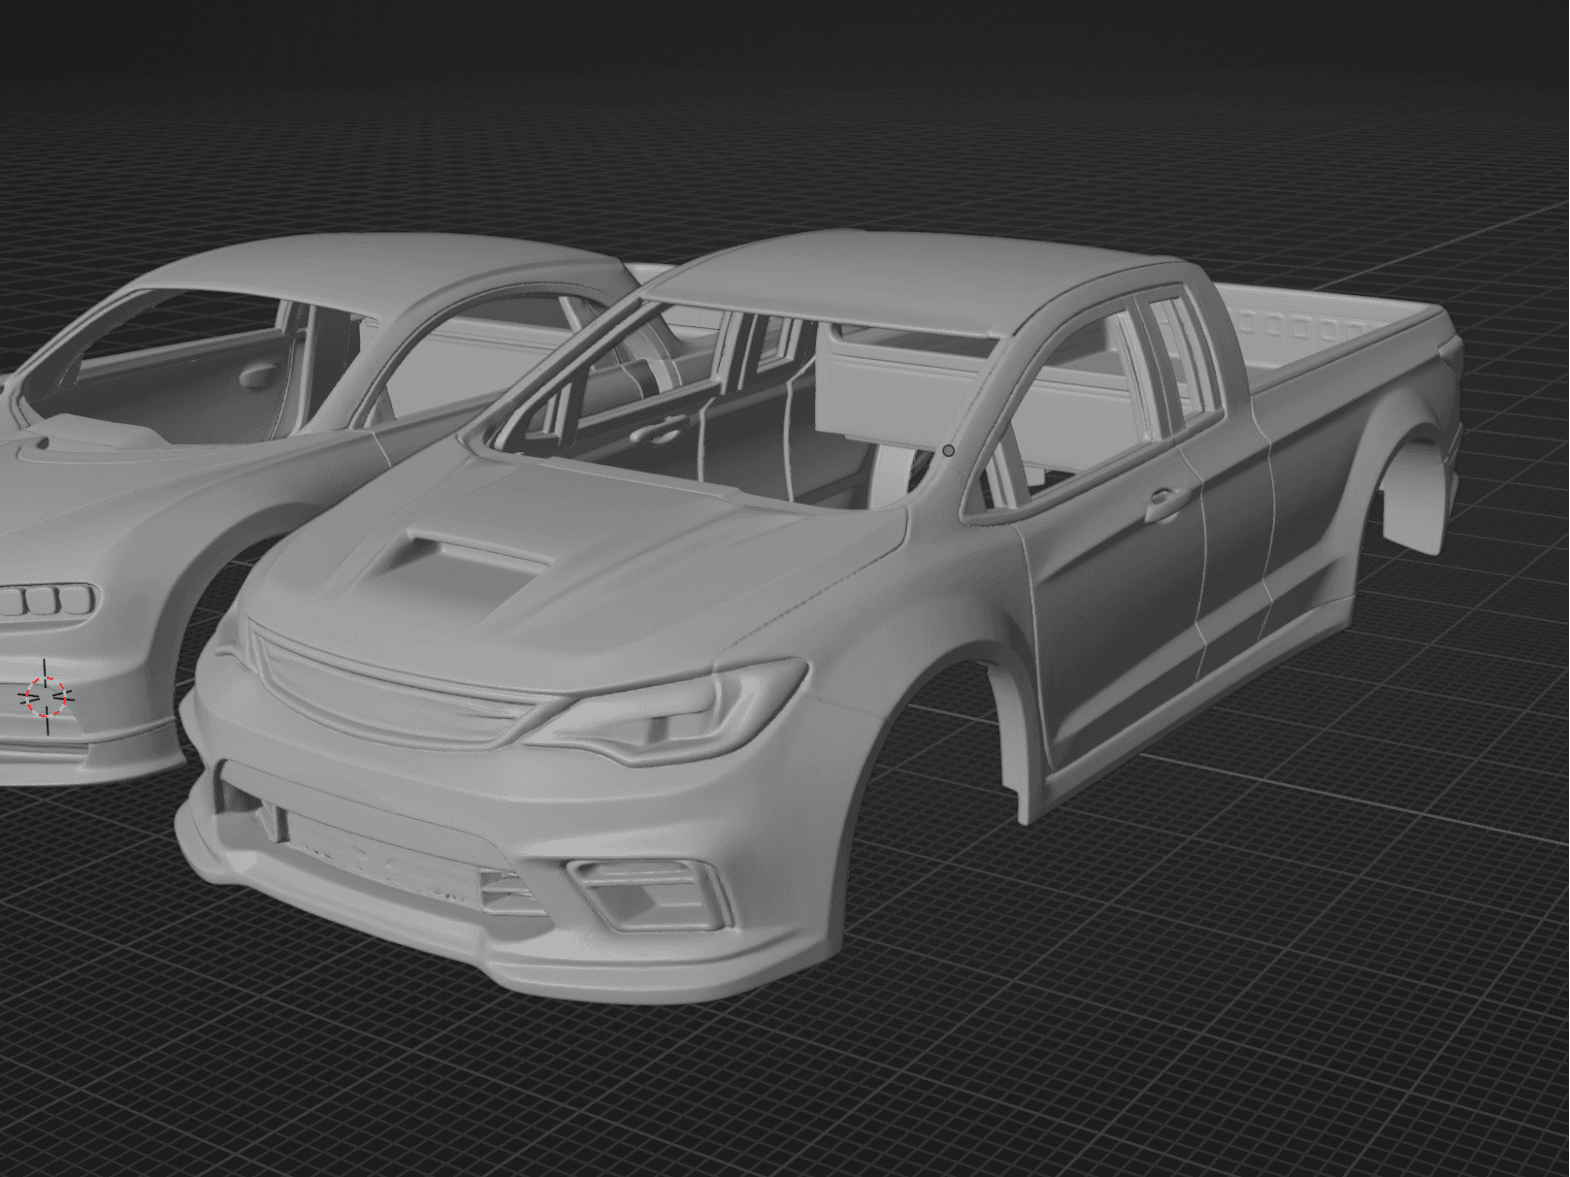The image size is (1570, 1177).
Task: Click the pickup truck's driver door handle
Action: tap(1165, 504)
